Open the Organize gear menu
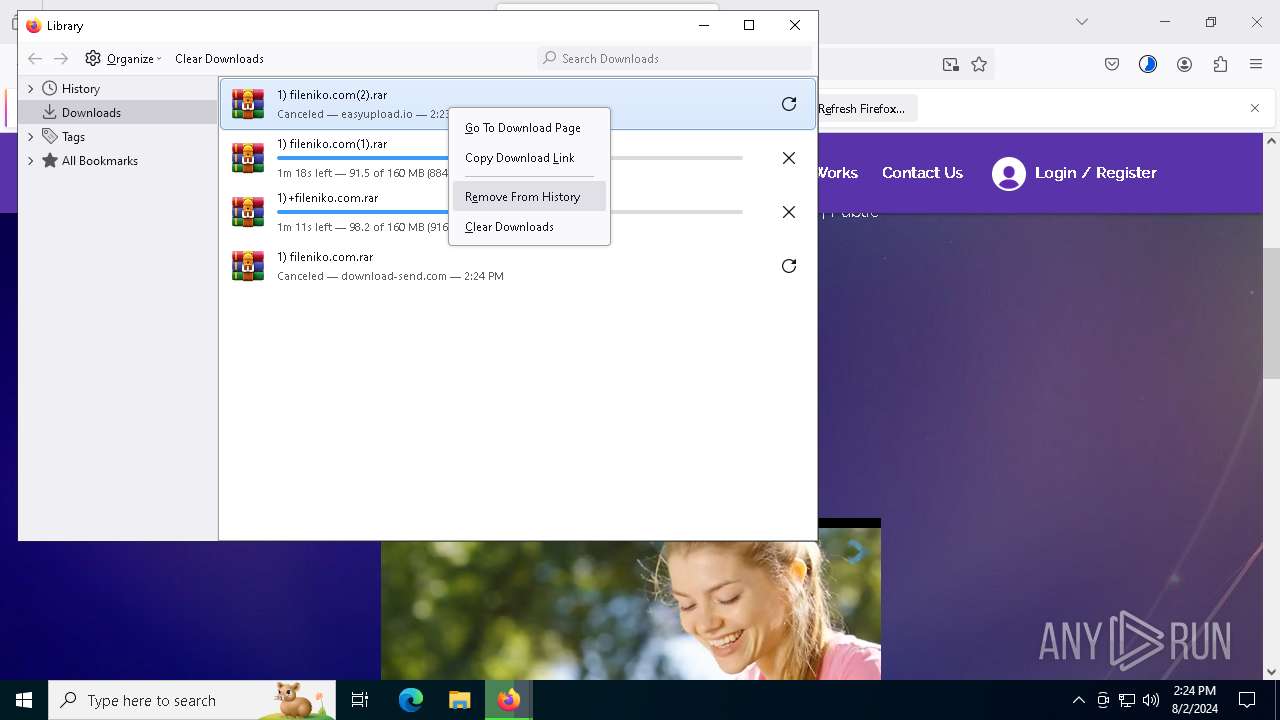 [123, 59]
